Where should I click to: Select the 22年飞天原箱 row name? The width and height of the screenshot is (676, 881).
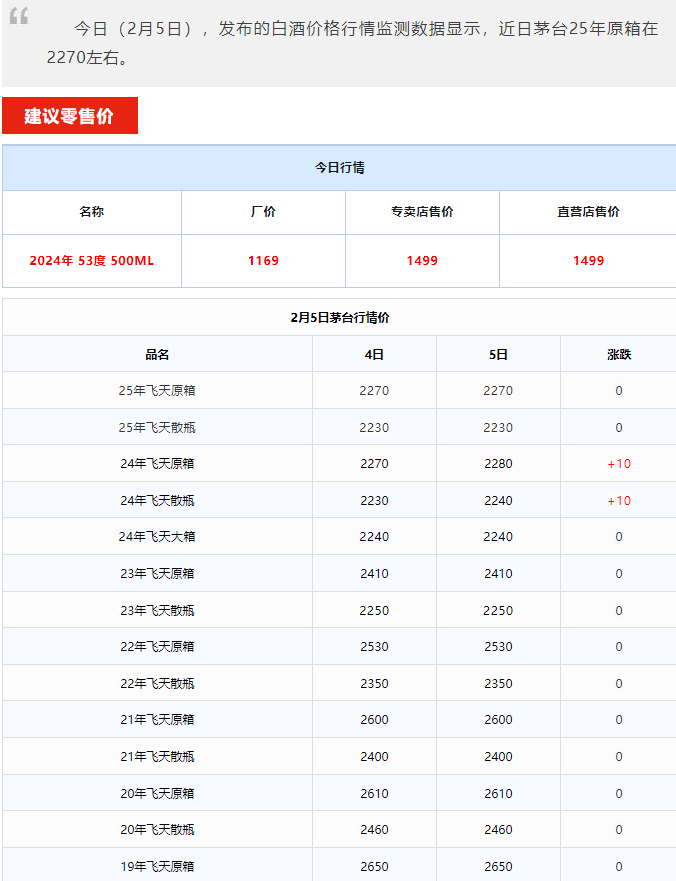(157, 647)
